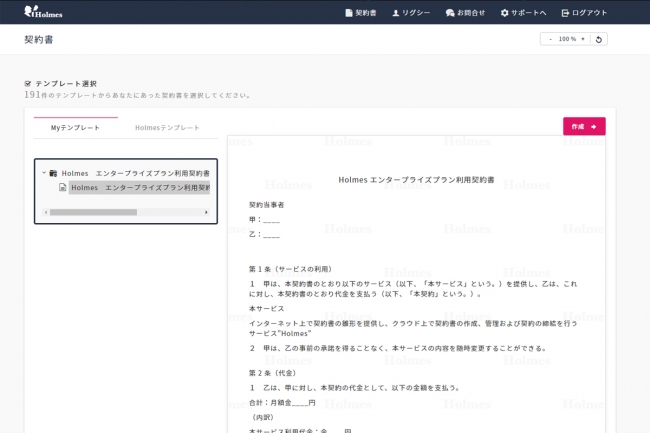This screenshot has width=650, height=433.
Task: Click the ログアウト logout link
Action: (x=584, y=13)
